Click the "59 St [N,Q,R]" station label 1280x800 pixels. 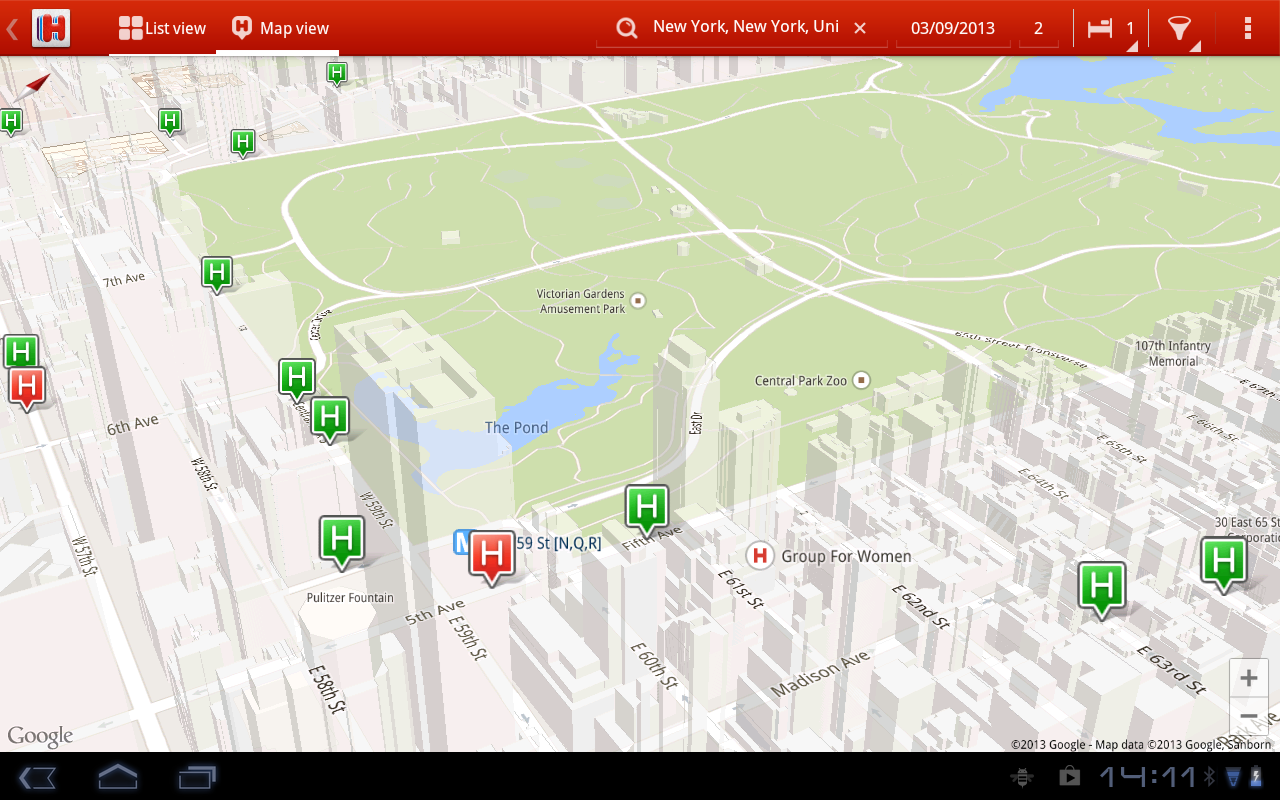(x=559, y=544)
